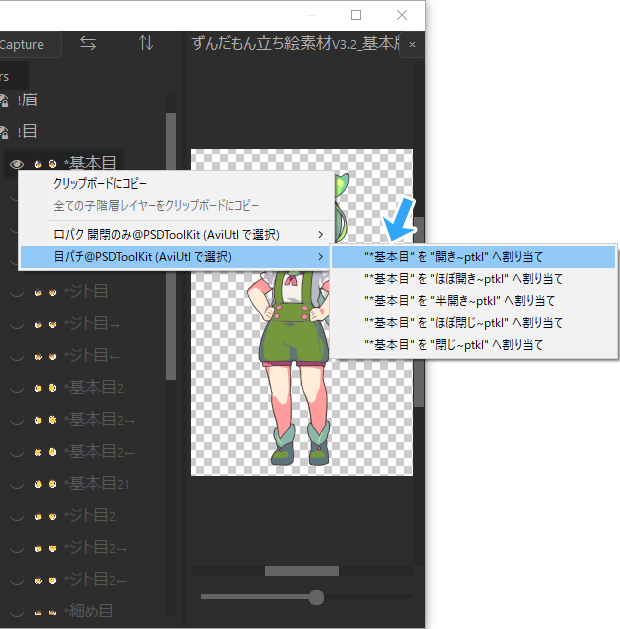The width and height of the screenshot is (620, 629).
Task: Click the zoom slider handle
Action: tap(316, 597)
